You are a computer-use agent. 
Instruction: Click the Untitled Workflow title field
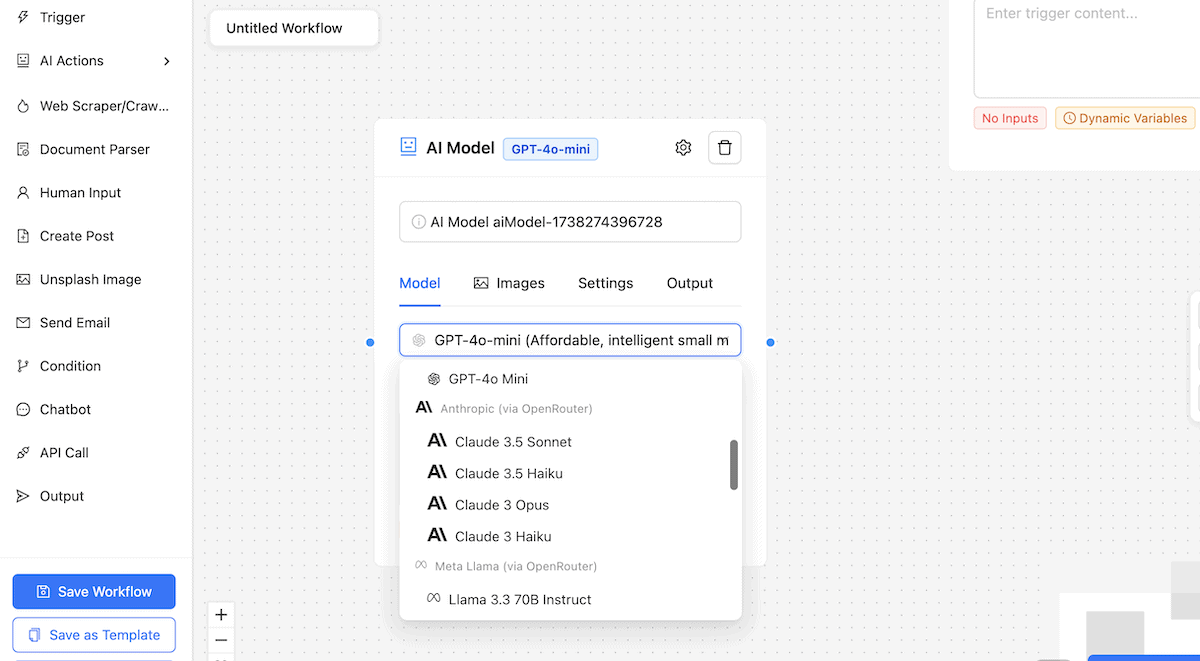point(294,28)
